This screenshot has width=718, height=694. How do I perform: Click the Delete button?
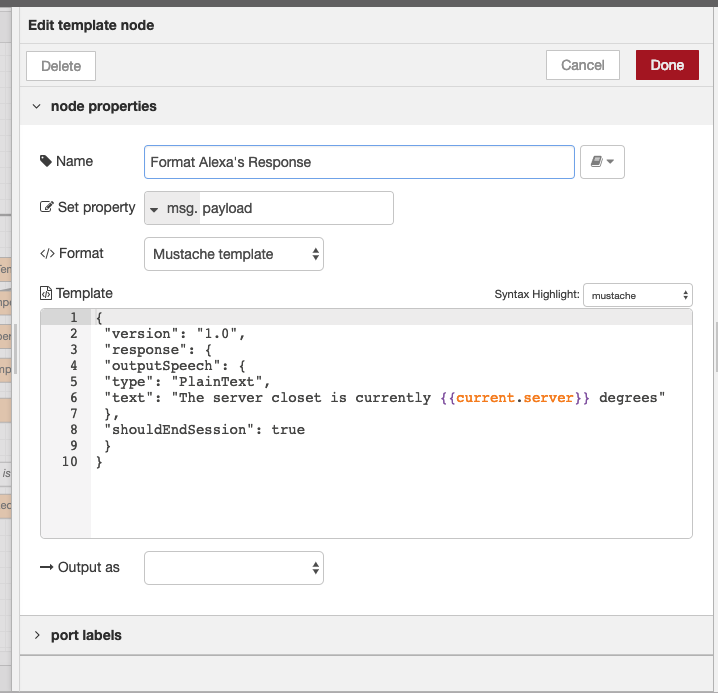pyautogui.click(x=61, y=66)
